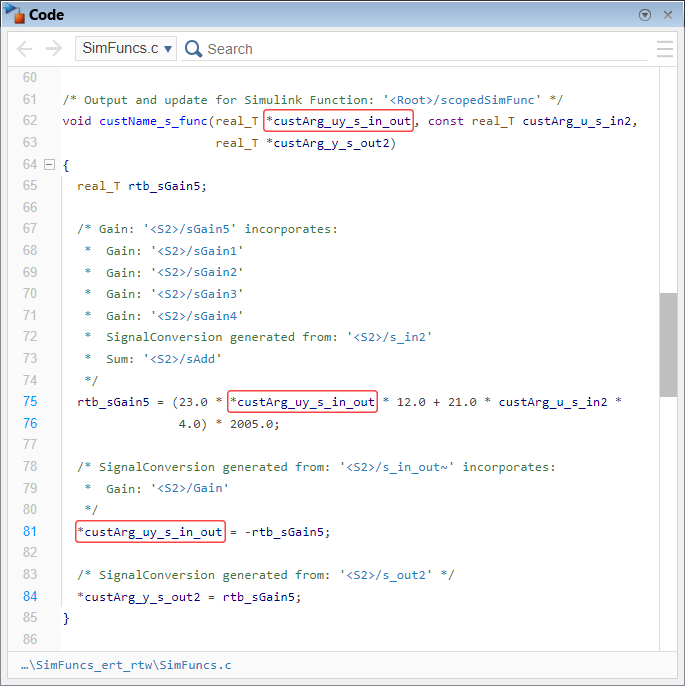Click line number 81
The width and height of the screenshot is (685, 686).
[x=30, y=532]
